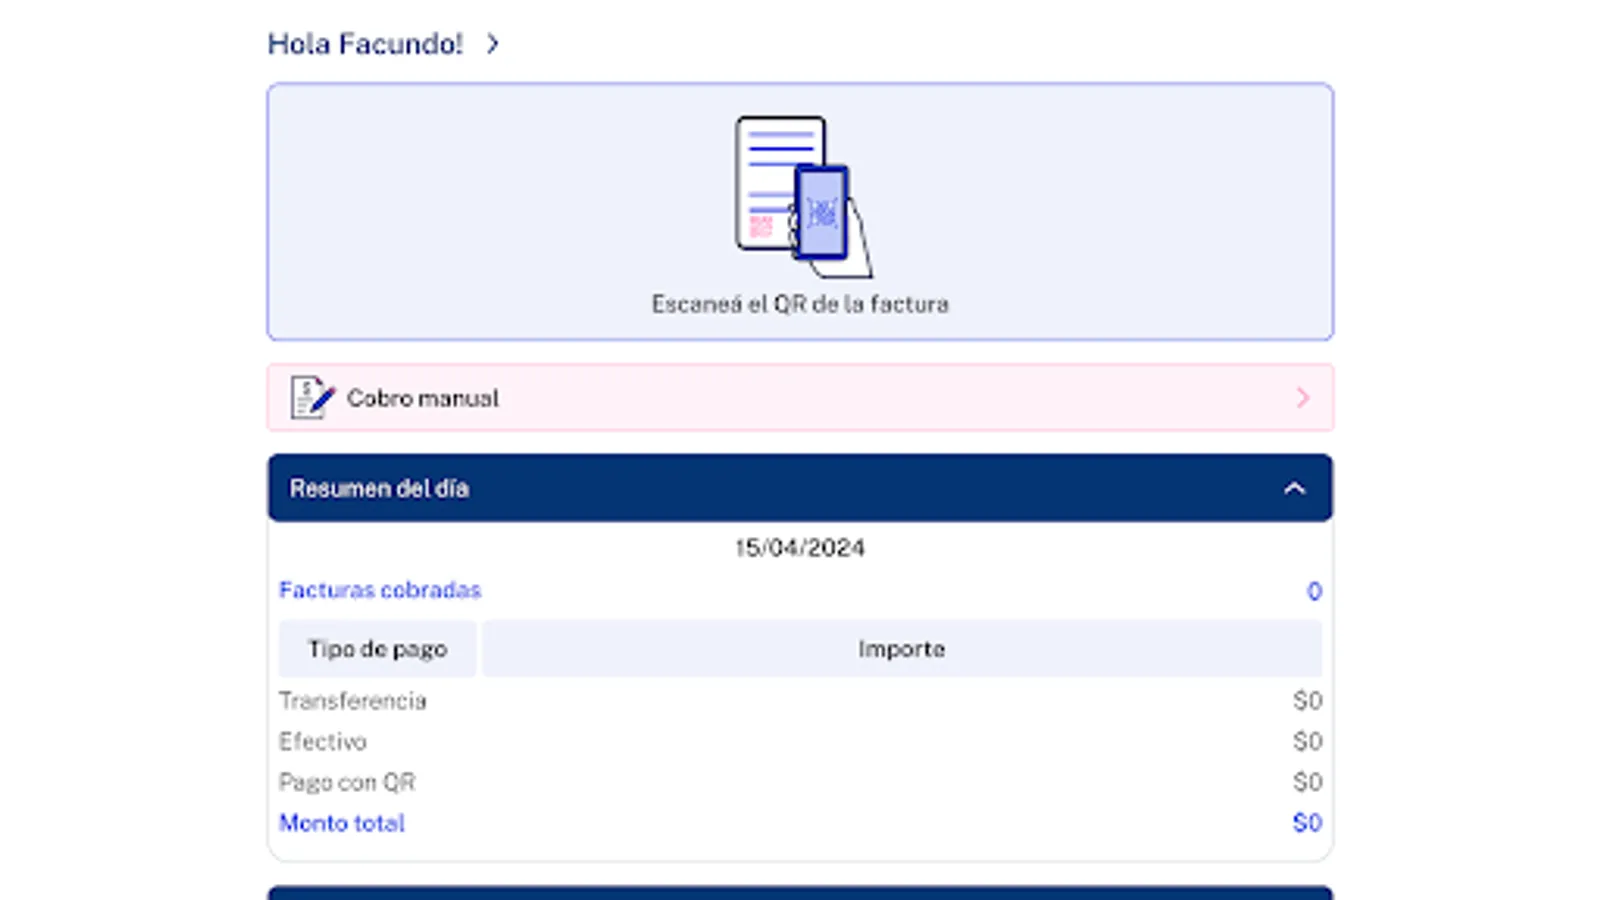This screenshot has width=1600, height=900.
Task: Tap the date 15/04/2024
Action: (x=800, y=547)
